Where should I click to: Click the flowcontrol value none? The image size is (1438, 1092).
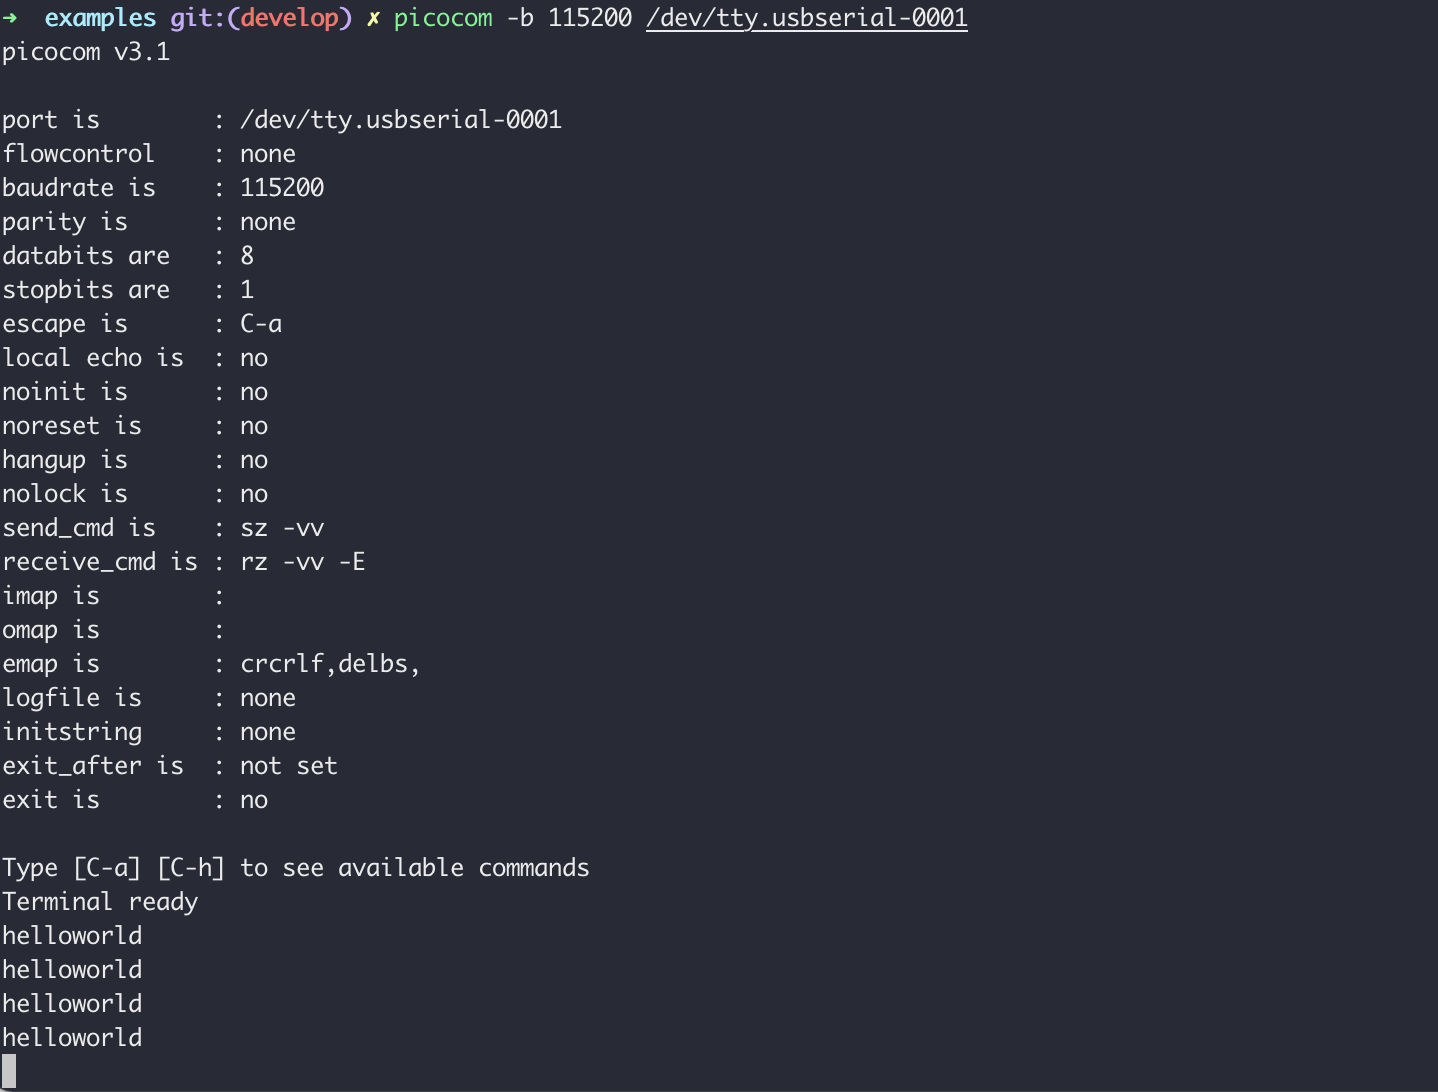point(268,154)
